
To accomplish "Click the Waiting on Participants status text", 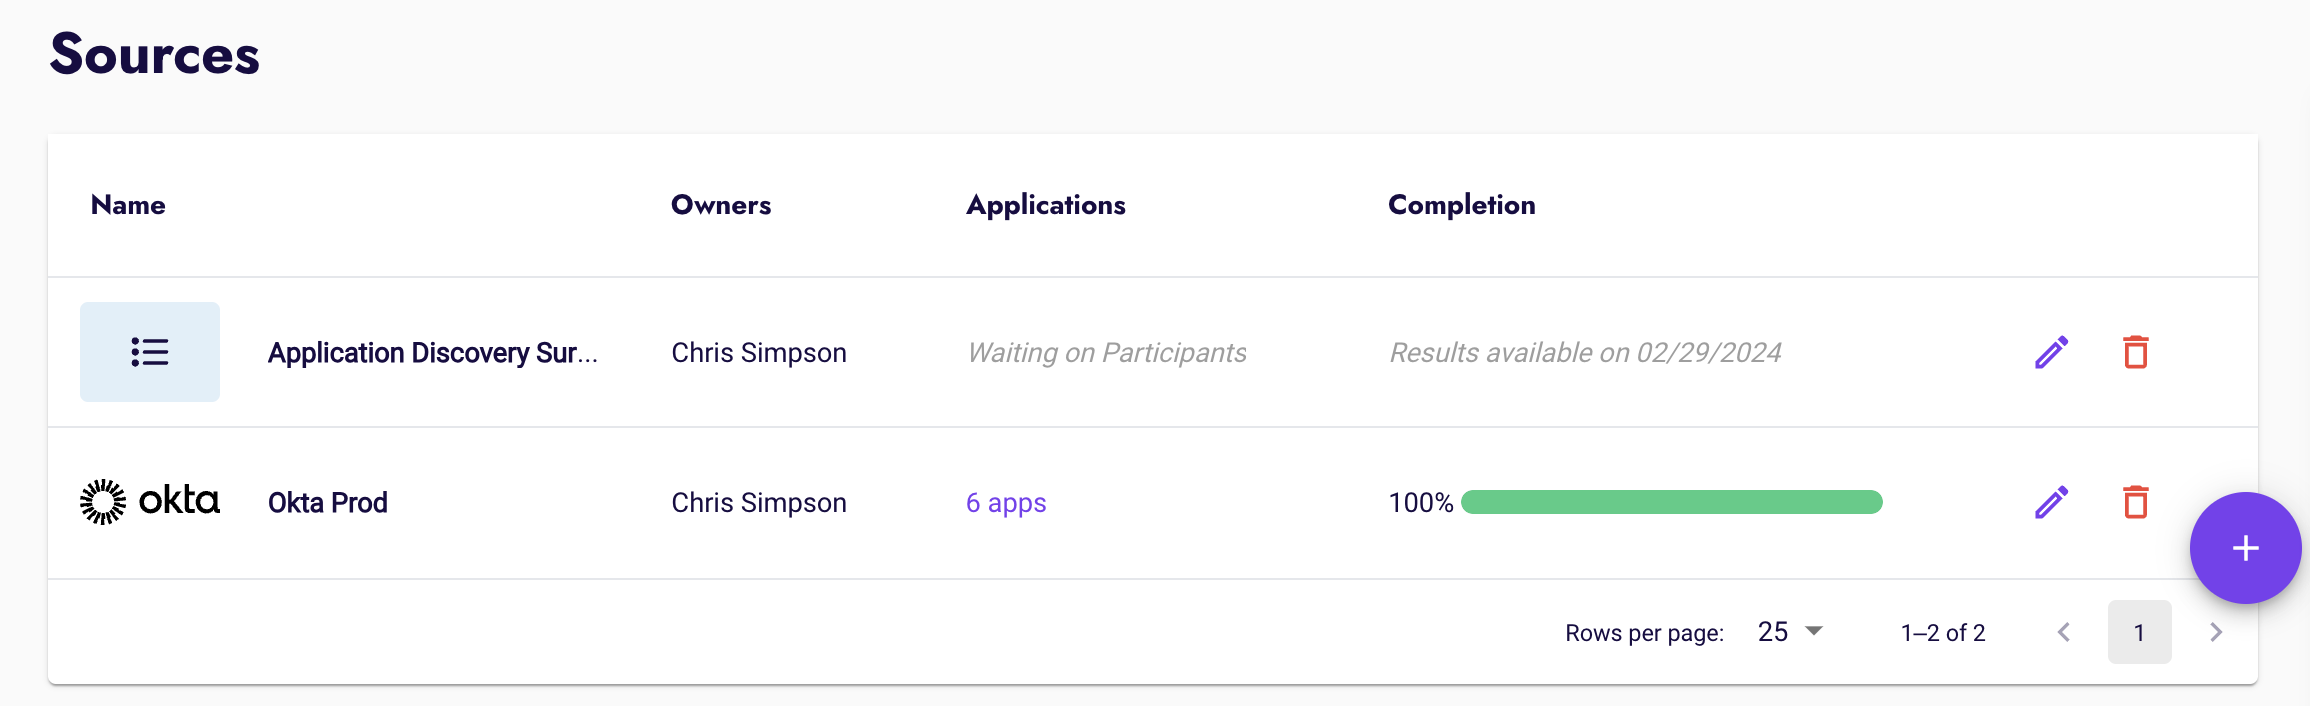I will tap(1107, 353).
